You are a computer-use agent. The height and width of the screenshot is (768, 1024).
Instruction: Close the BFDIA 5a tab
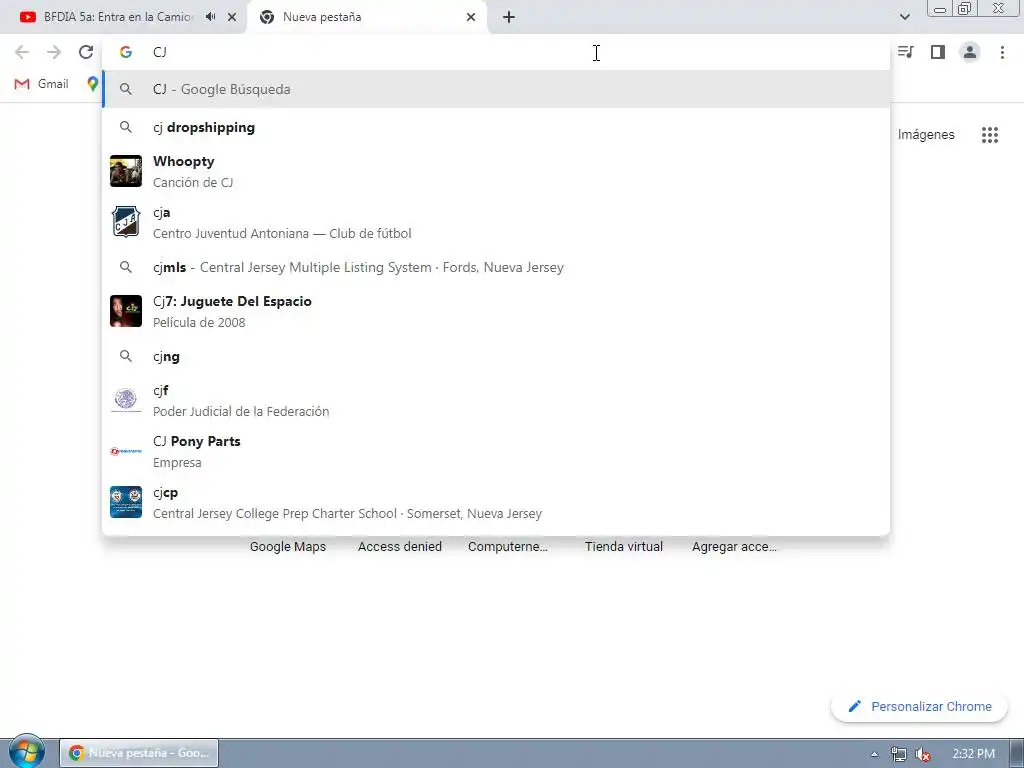[x=232, y=17]
